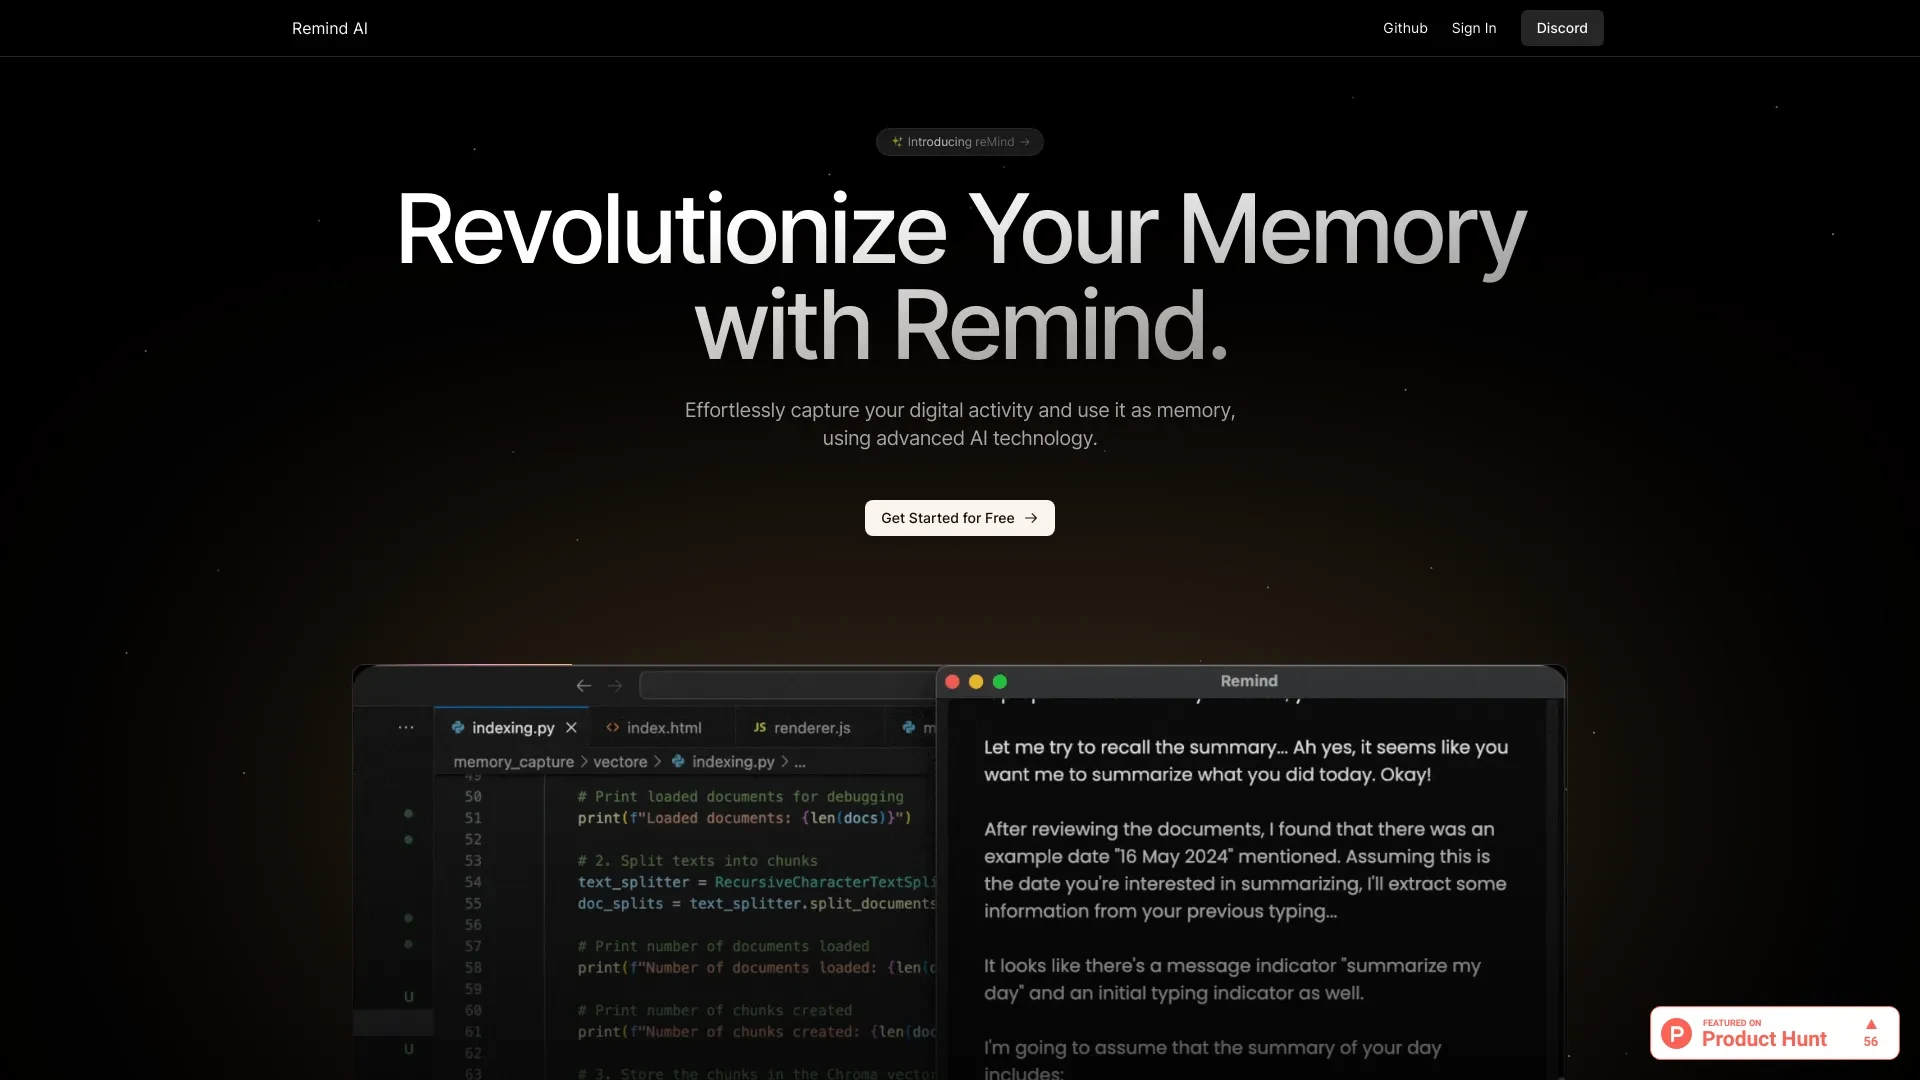This screenshot has height=1080, width=1920.
Task: Click the green maximize button on Remind window
Action: coord(1000,682)
